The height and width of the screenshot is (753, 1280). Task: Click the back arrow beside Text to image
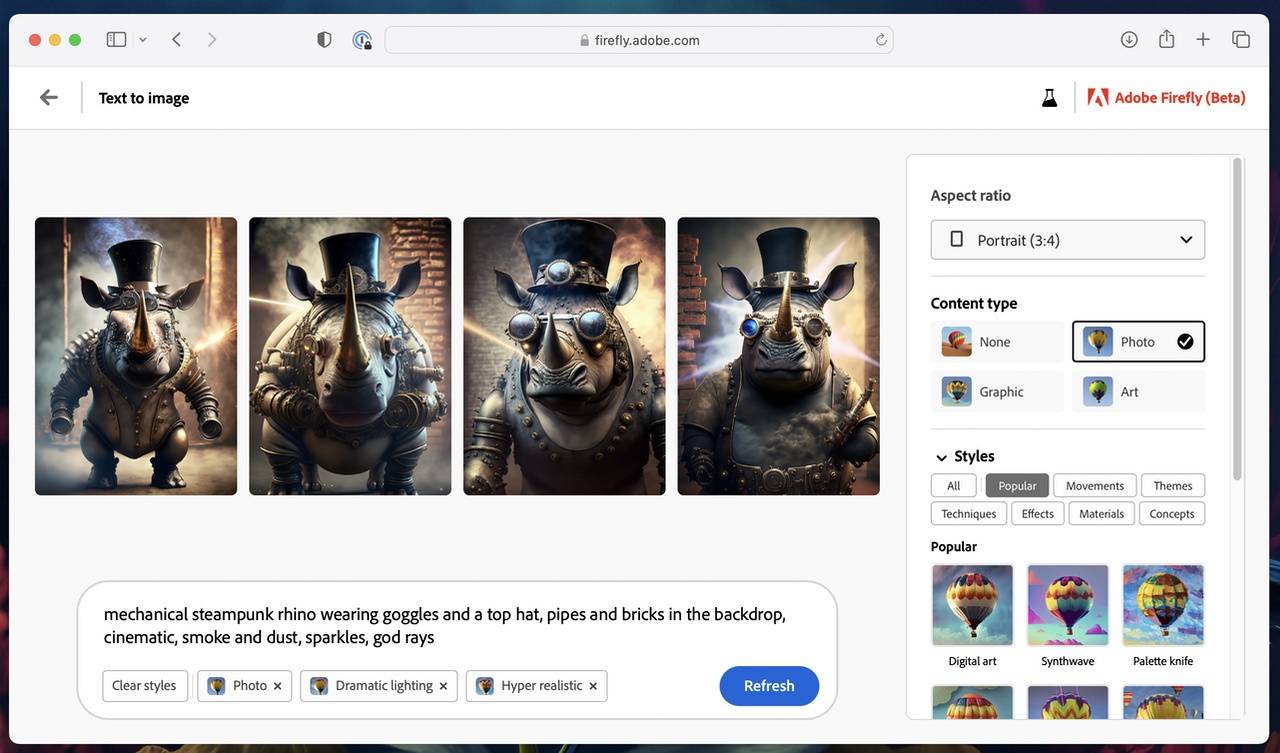pyautogui.click(x=48, y=97)
